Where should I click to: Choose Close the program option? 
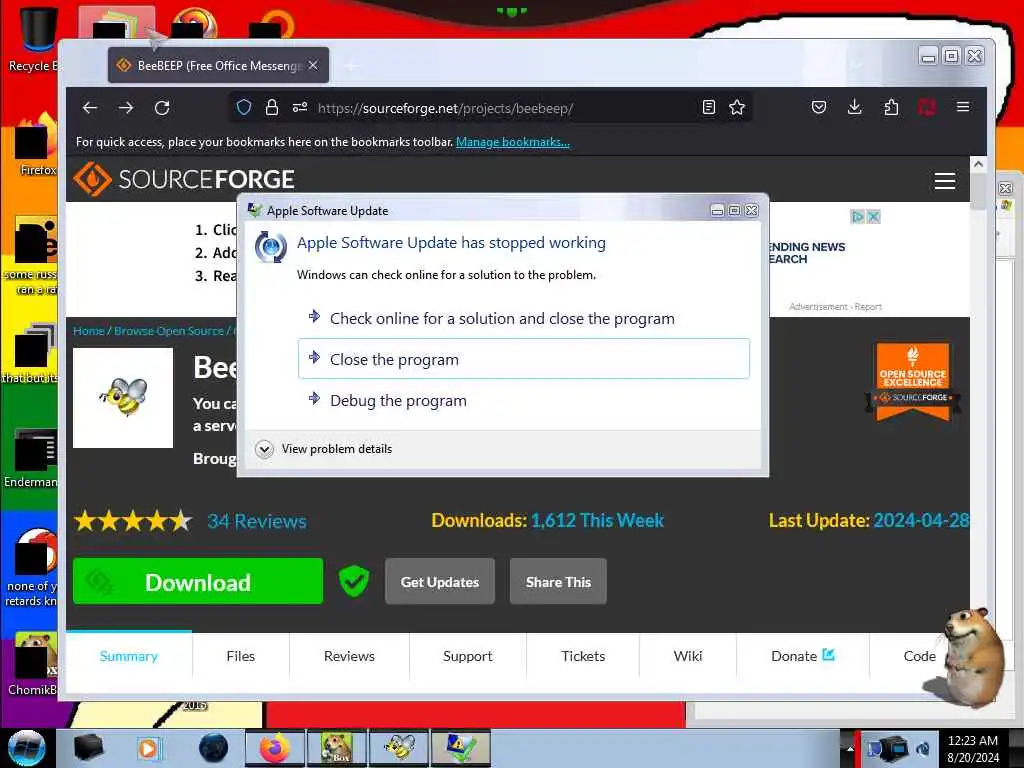[x=524, y=359]
